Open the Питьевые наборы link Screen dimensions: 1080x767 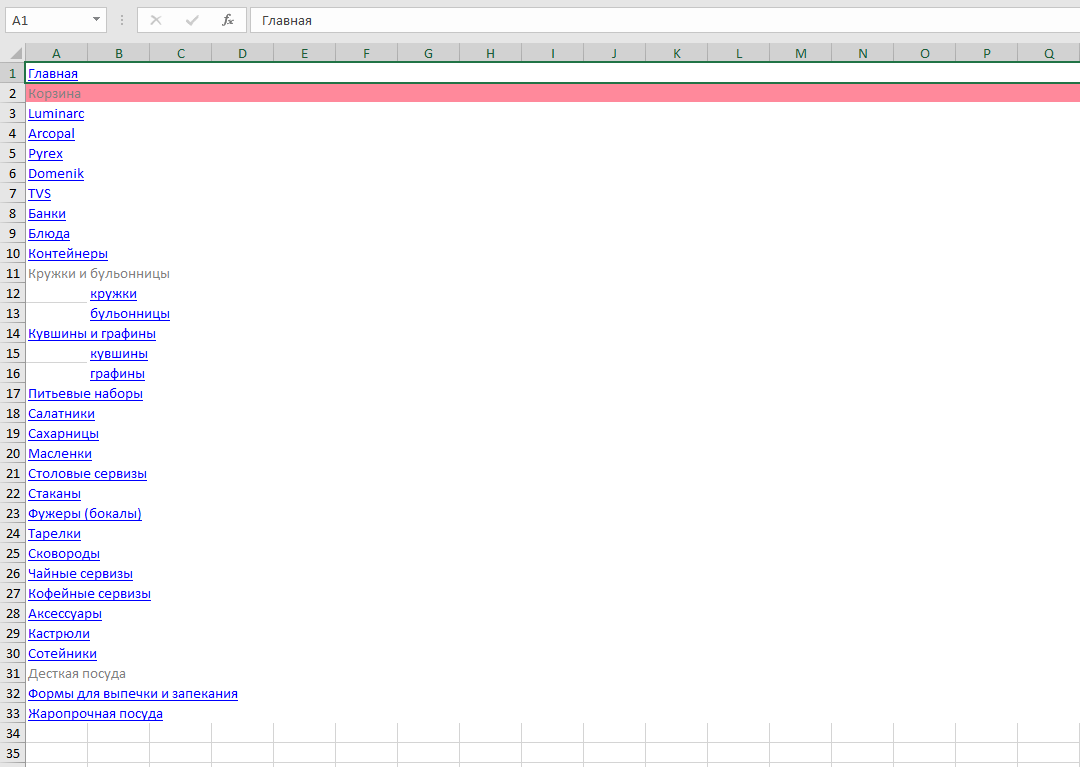[85, 393]
